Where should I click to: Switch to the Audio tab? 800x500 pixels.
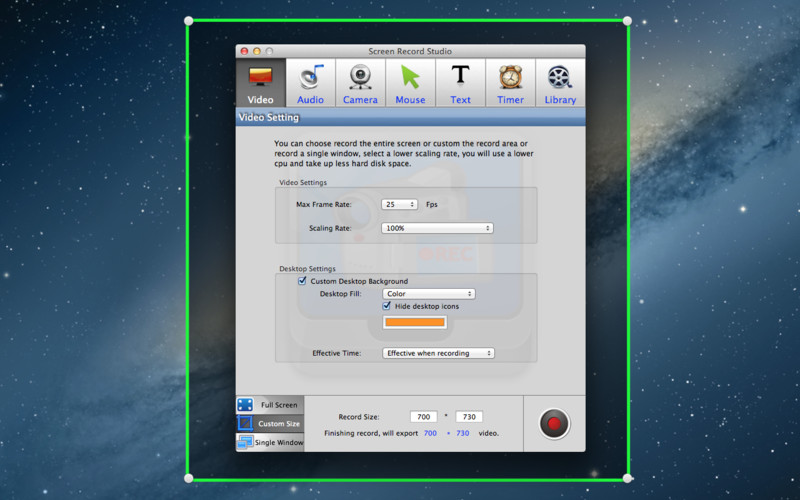(x=310, y=83)
